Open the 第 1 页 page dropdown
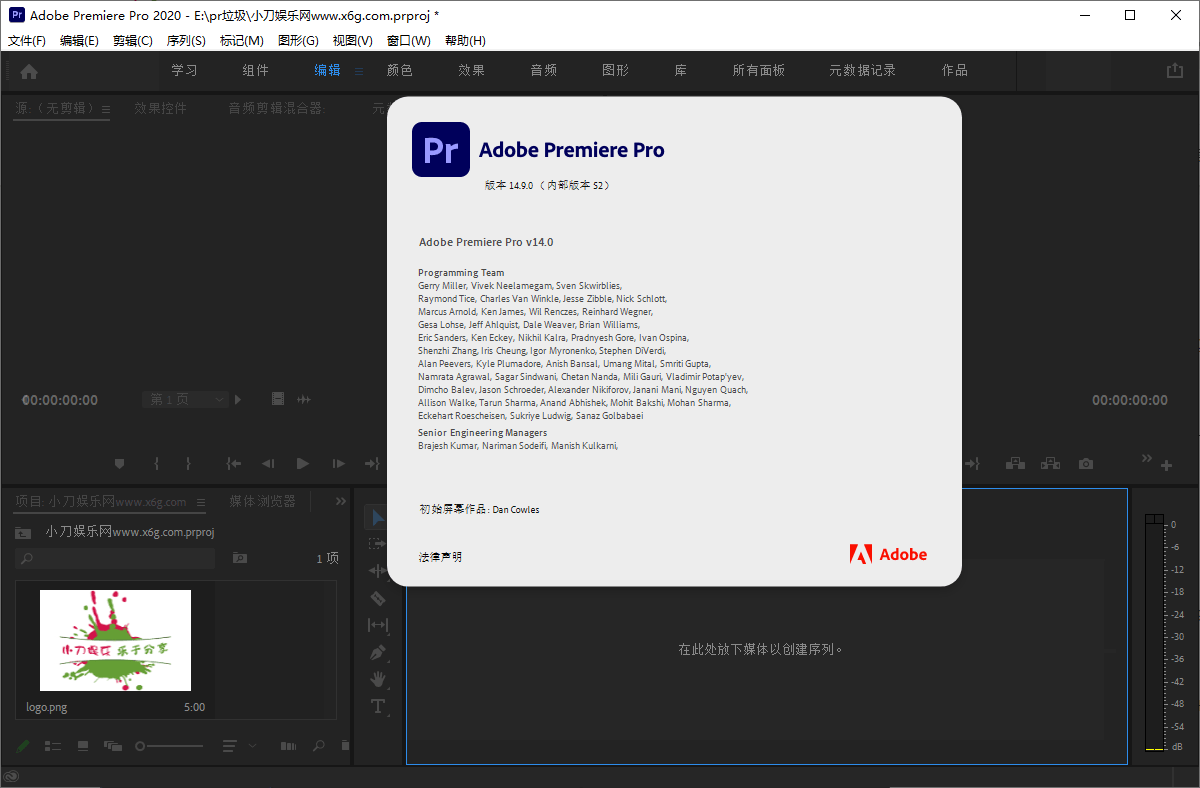Screen dimensions: 1200x788 (186, 399)
